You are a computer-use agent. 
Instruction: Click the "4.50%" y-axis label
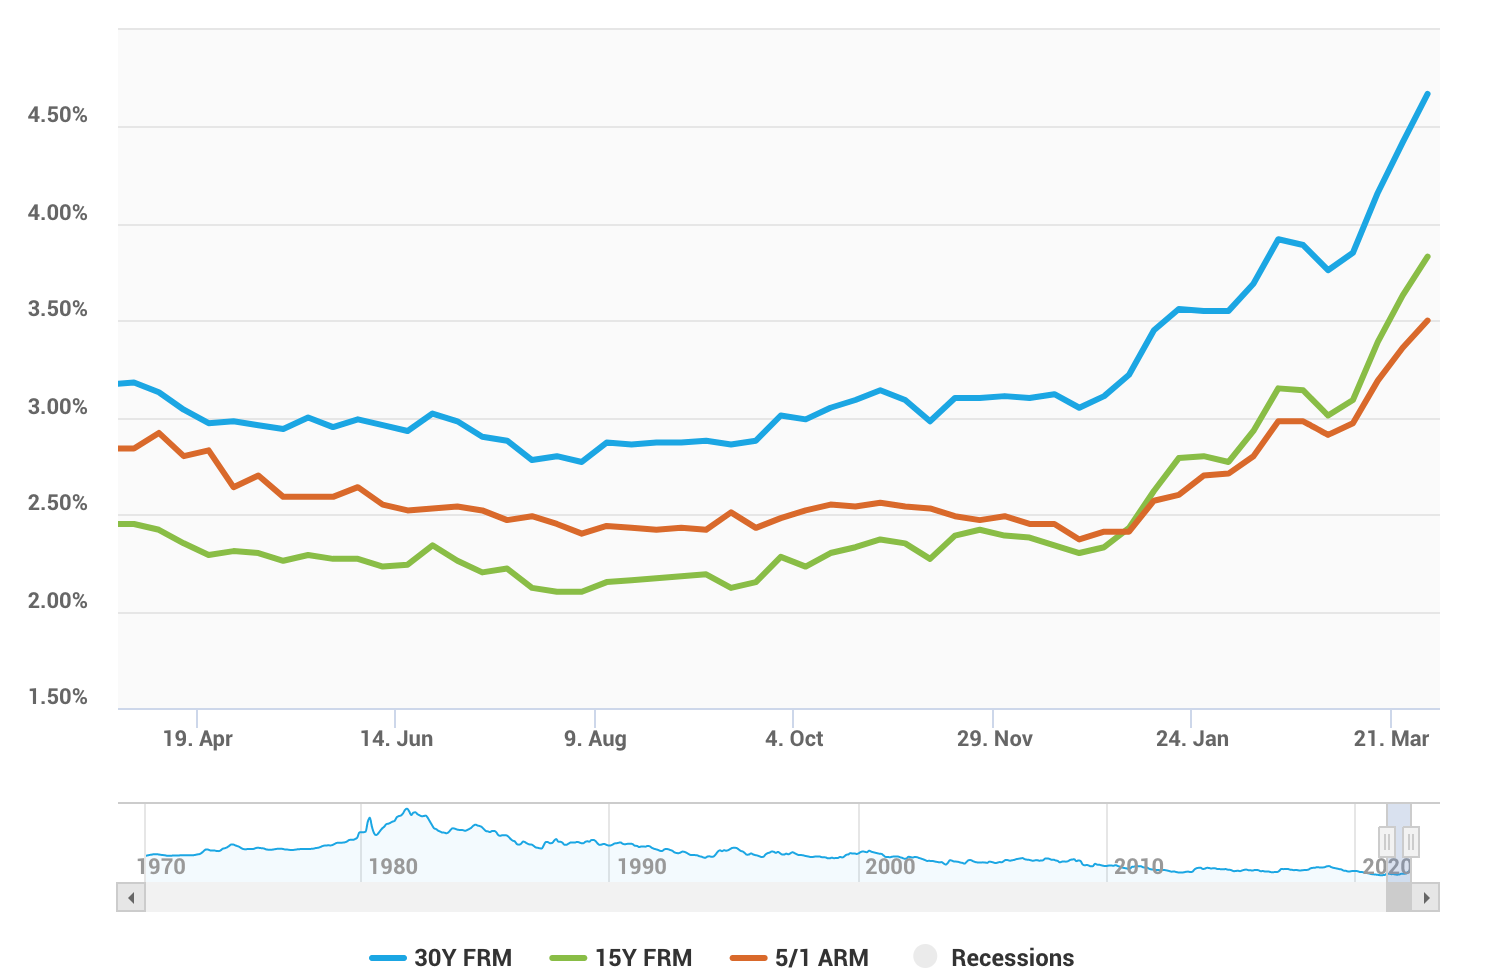point(59,115)
